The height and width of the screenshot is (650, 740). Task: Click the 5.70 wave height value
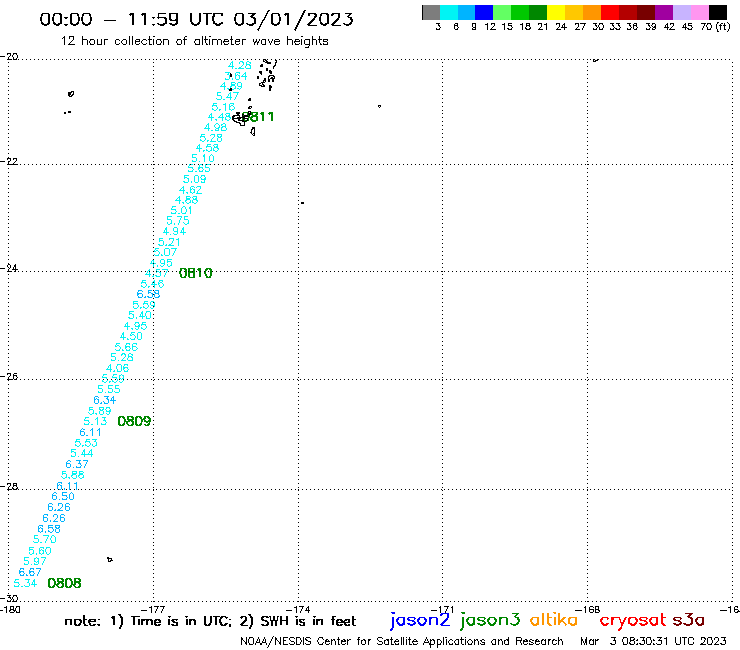tap(45, 540)
